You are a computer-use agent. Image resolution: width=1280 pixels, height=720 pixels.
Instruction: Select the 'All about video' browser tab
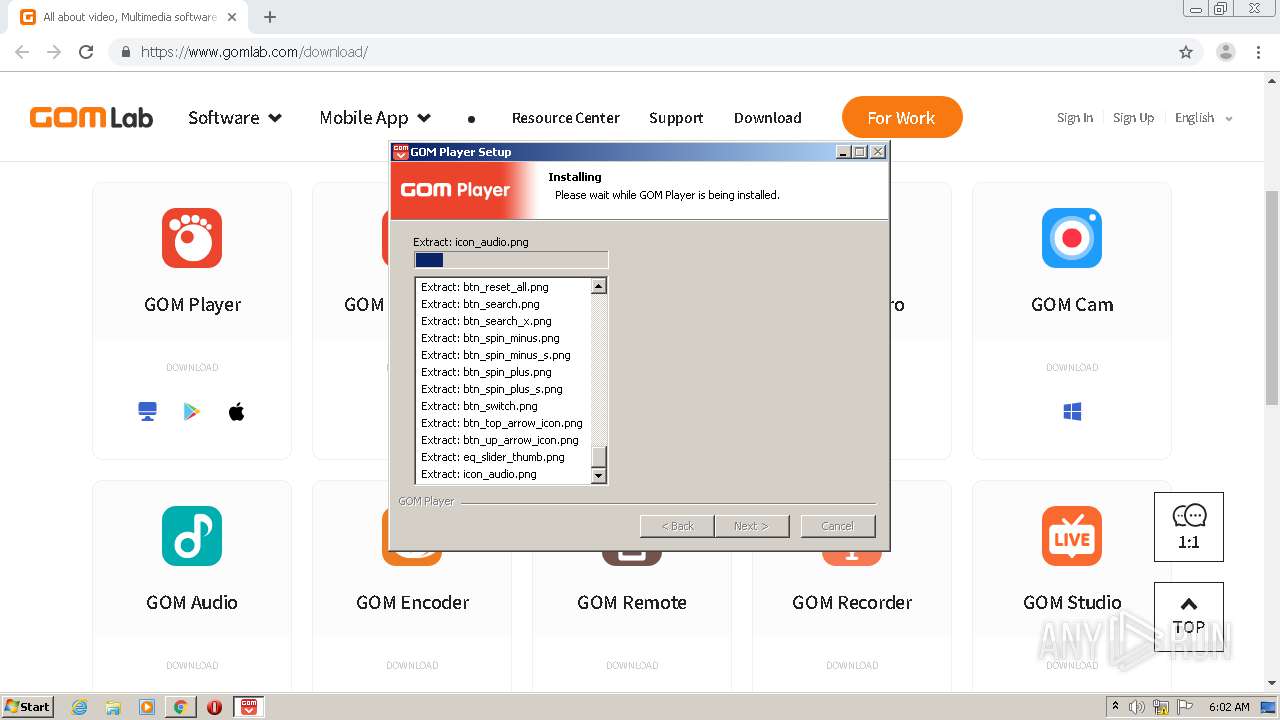pos(128,17)
